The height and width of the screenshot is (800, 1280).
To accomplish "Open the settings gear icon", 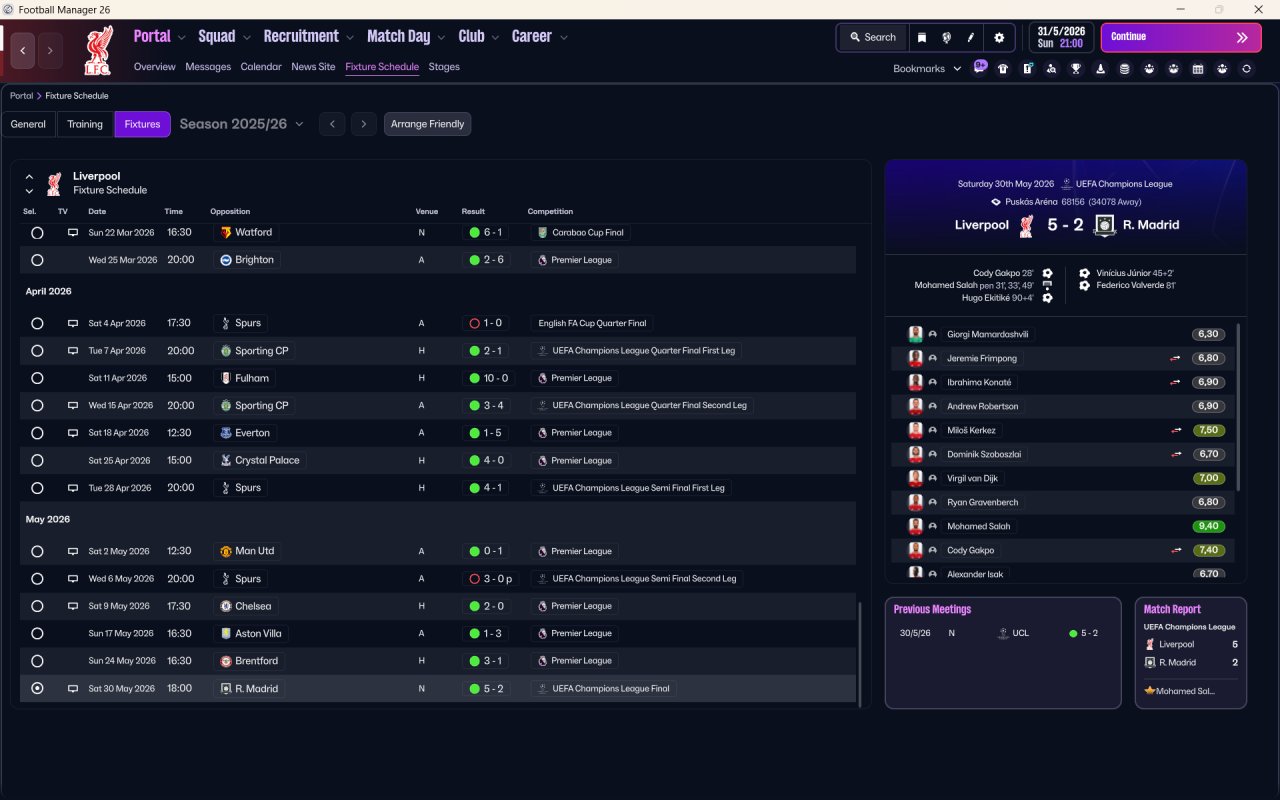I will click(x=998, y=38).
